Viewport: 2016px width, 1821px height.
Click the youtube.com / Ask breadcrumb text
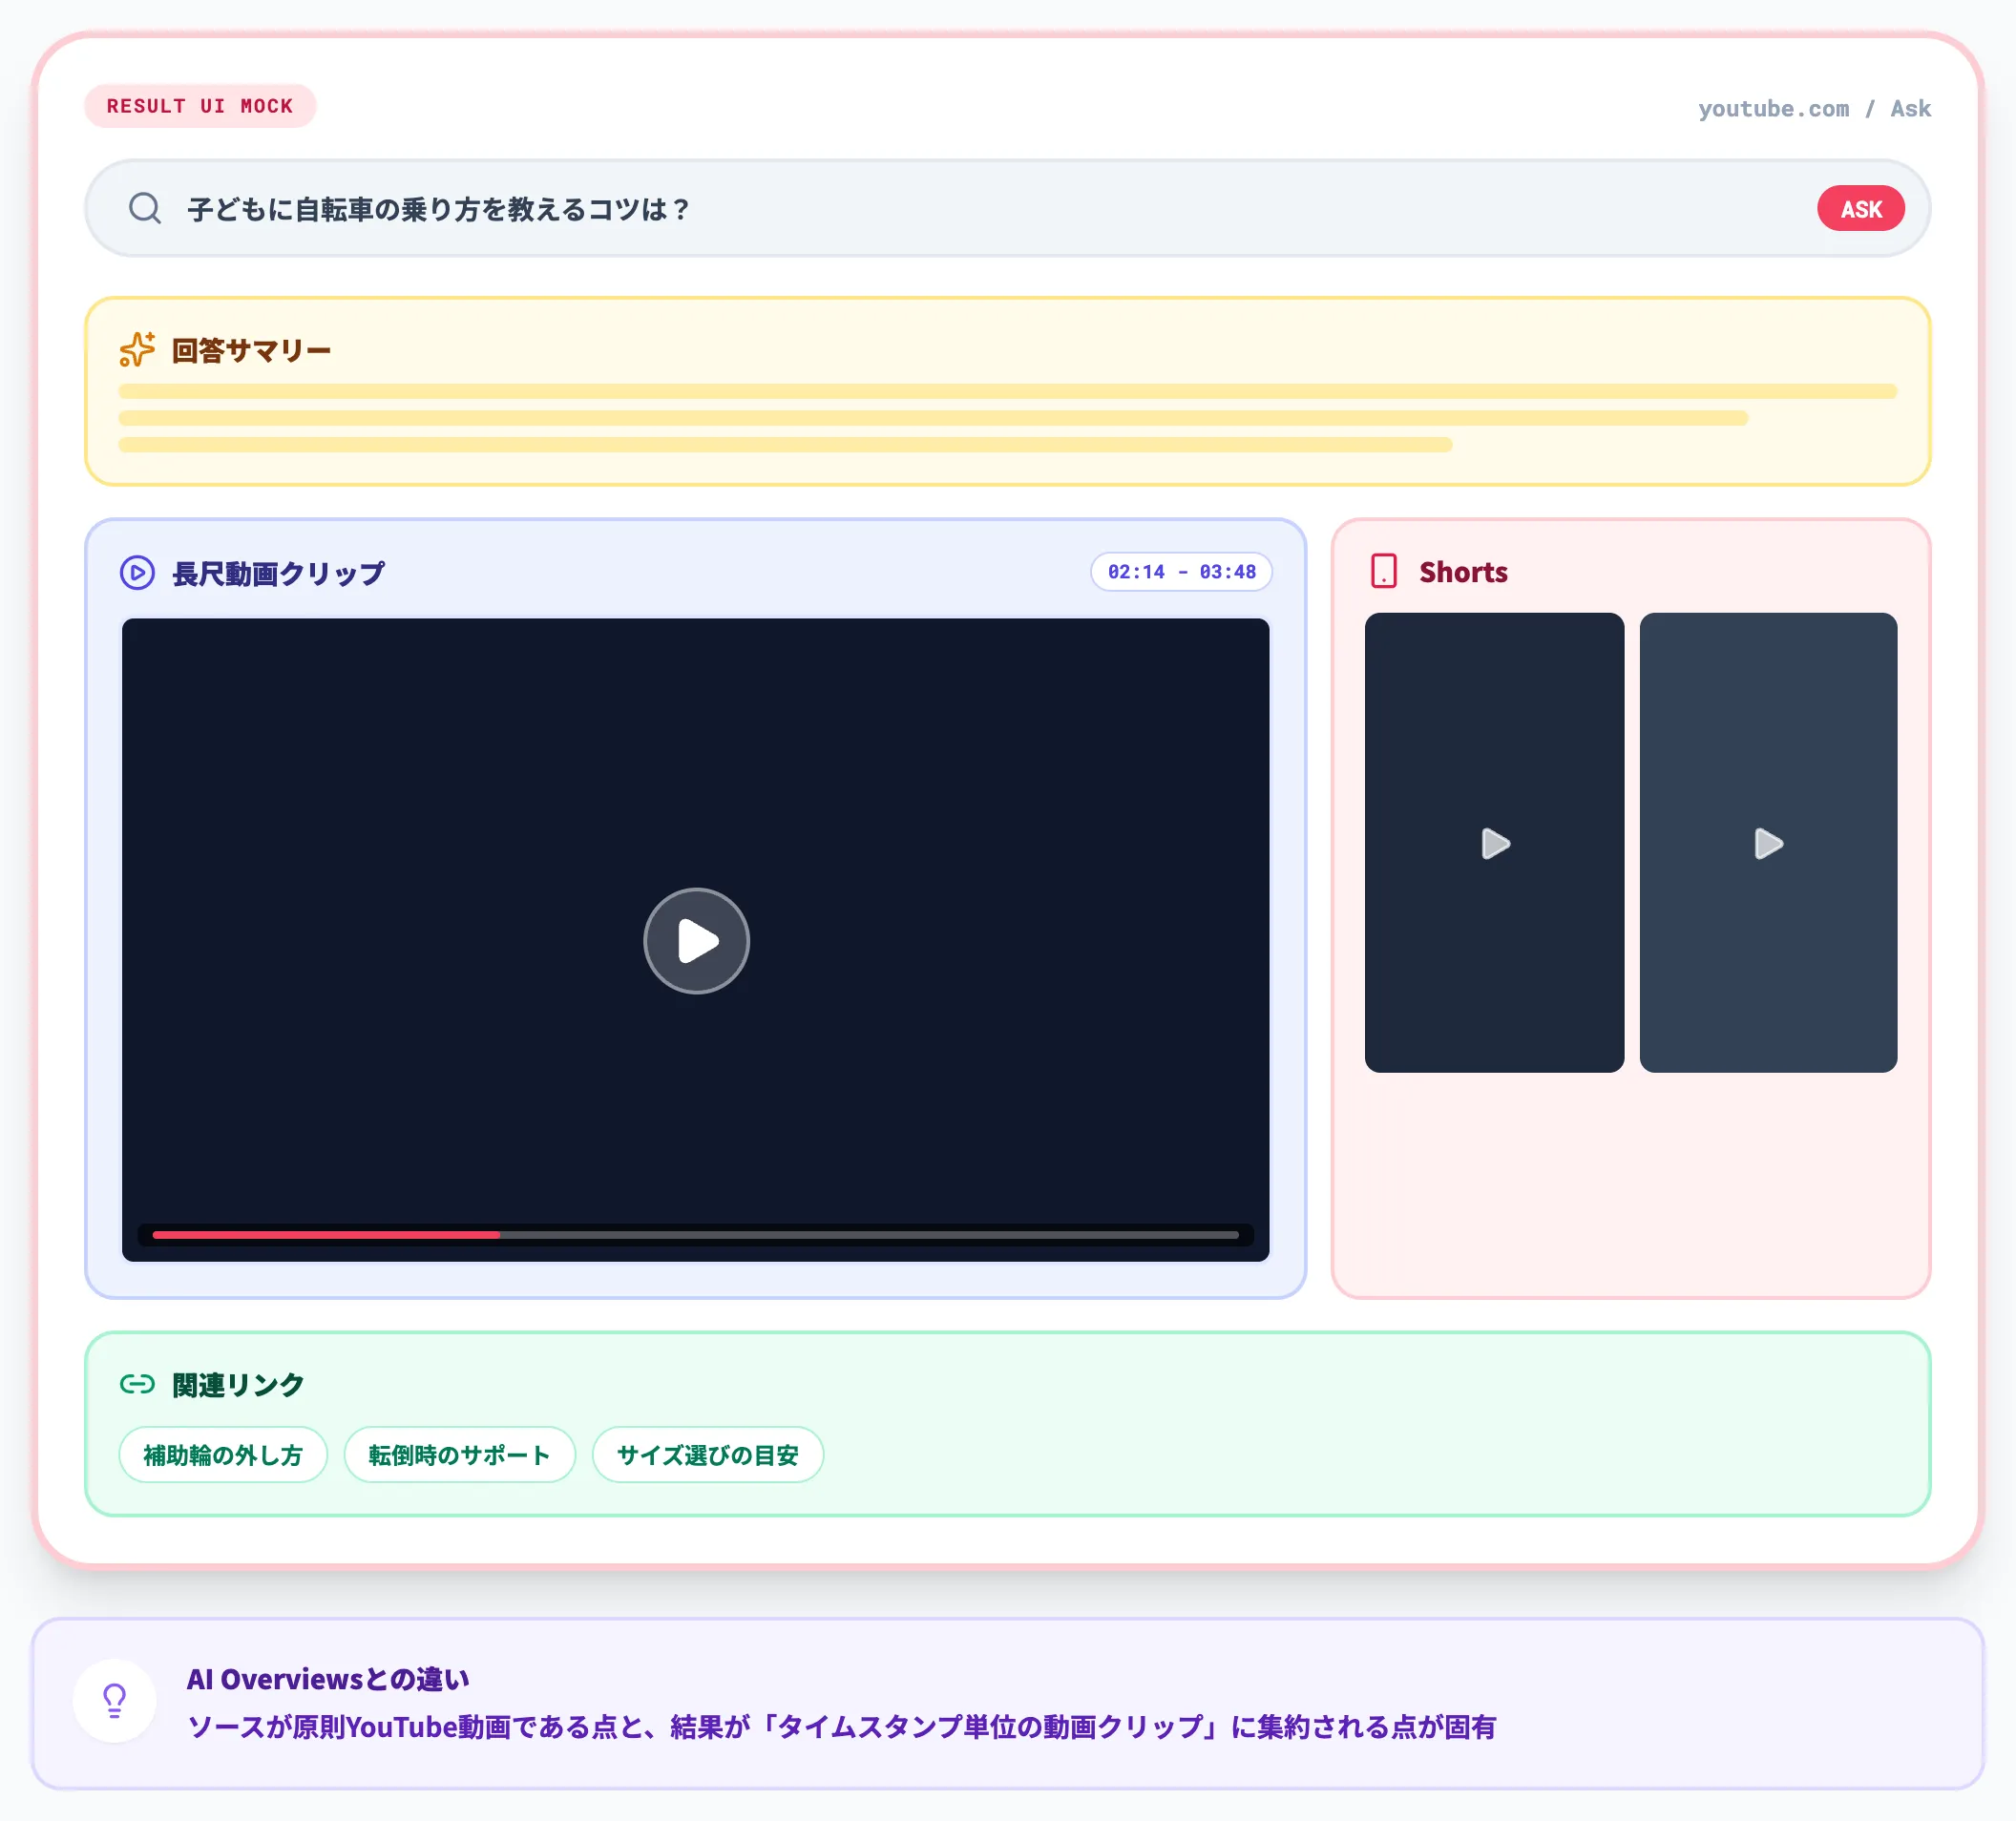[x=1814, y=108]
